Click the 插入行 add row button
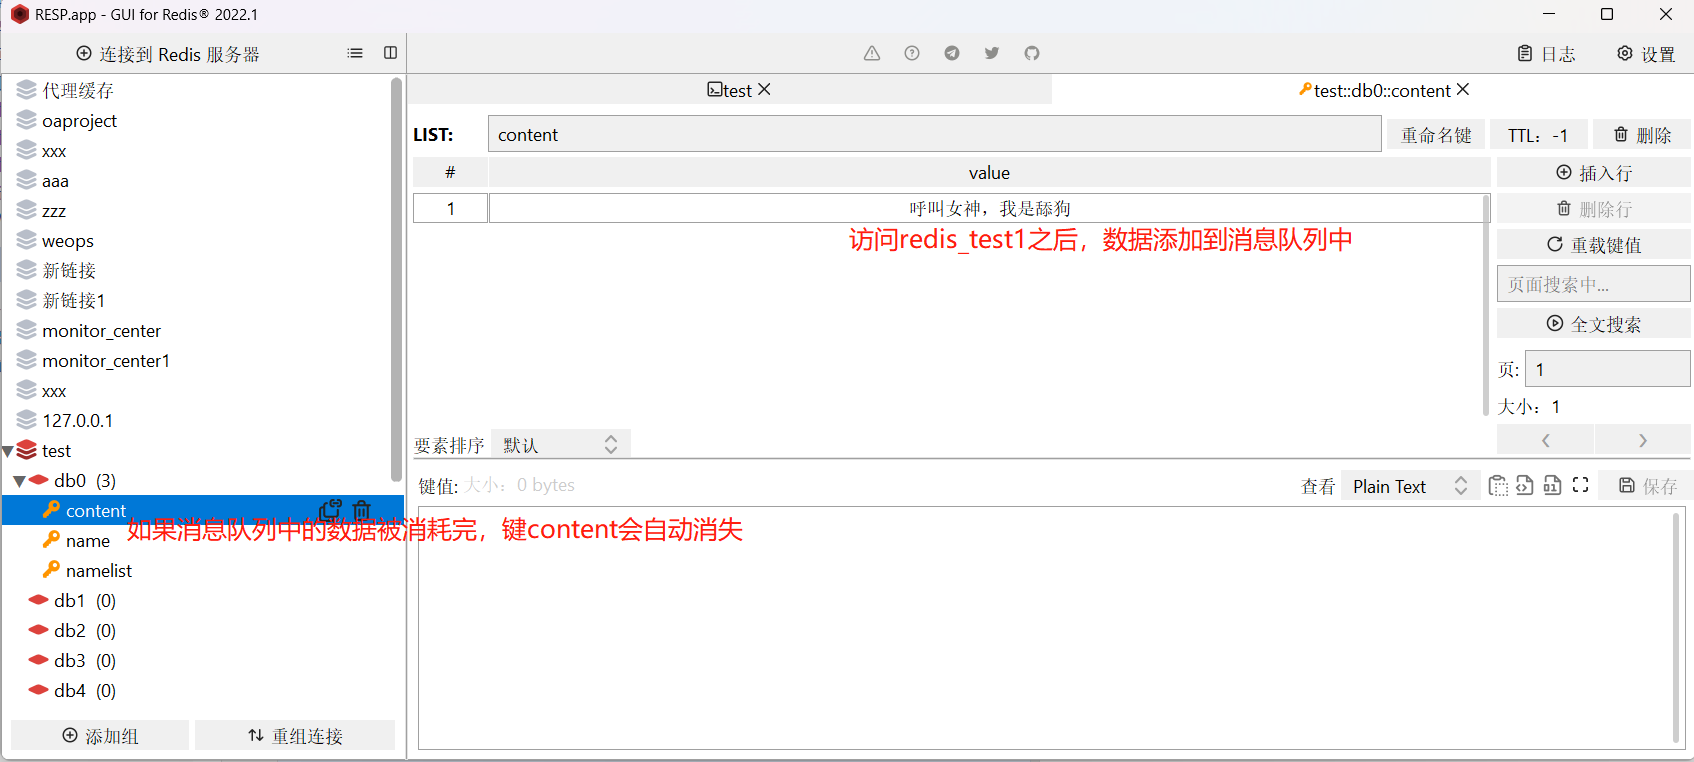The height and width of the screenshot is (762, 1694). (1594, 173)
